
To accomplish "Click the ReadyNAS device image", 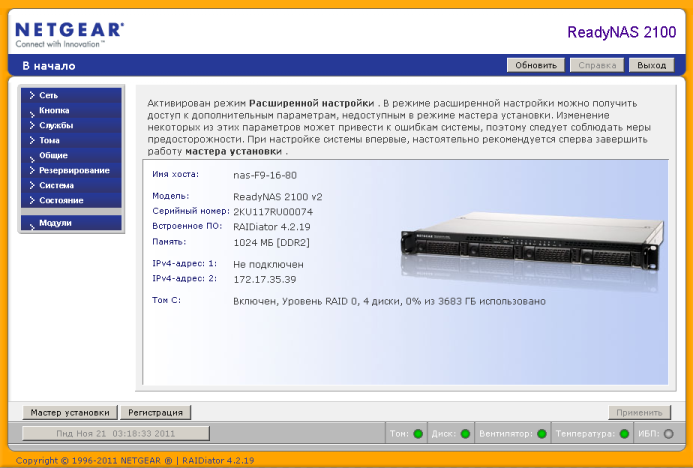I will tap(532, 242).
